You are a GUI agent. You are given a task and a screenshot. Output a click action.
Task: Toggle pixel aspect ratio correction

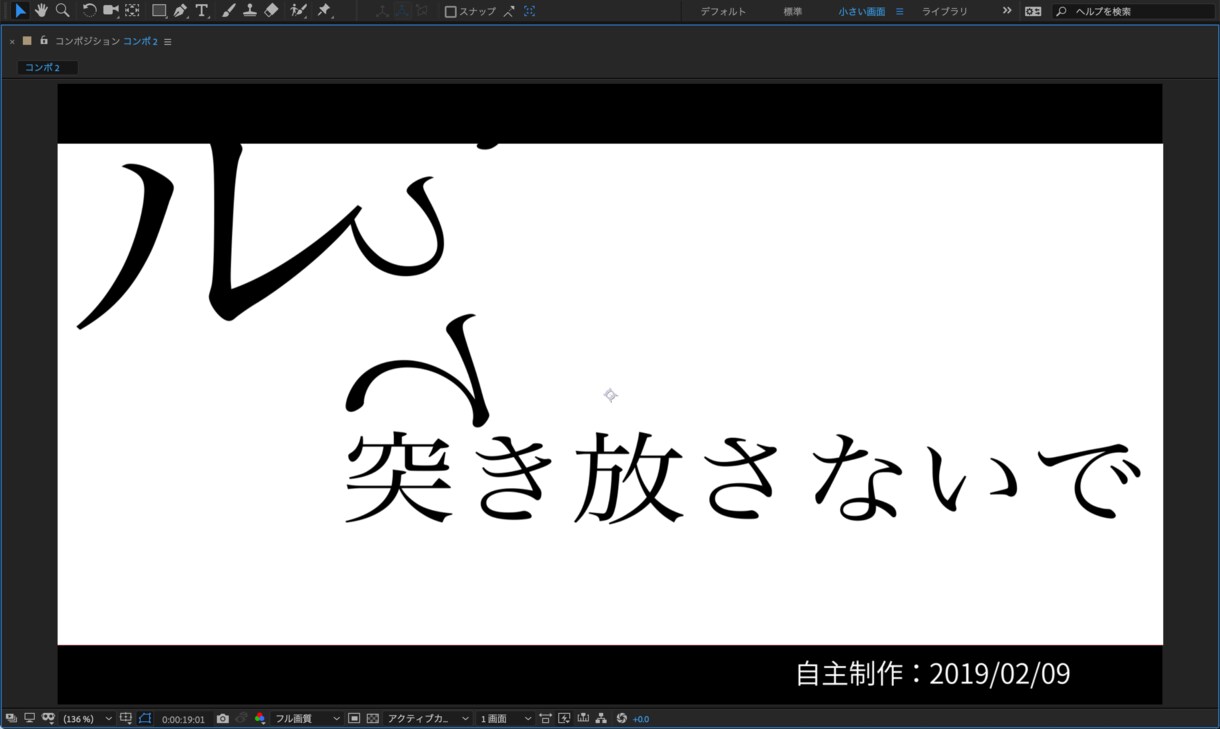click(545, 718)
